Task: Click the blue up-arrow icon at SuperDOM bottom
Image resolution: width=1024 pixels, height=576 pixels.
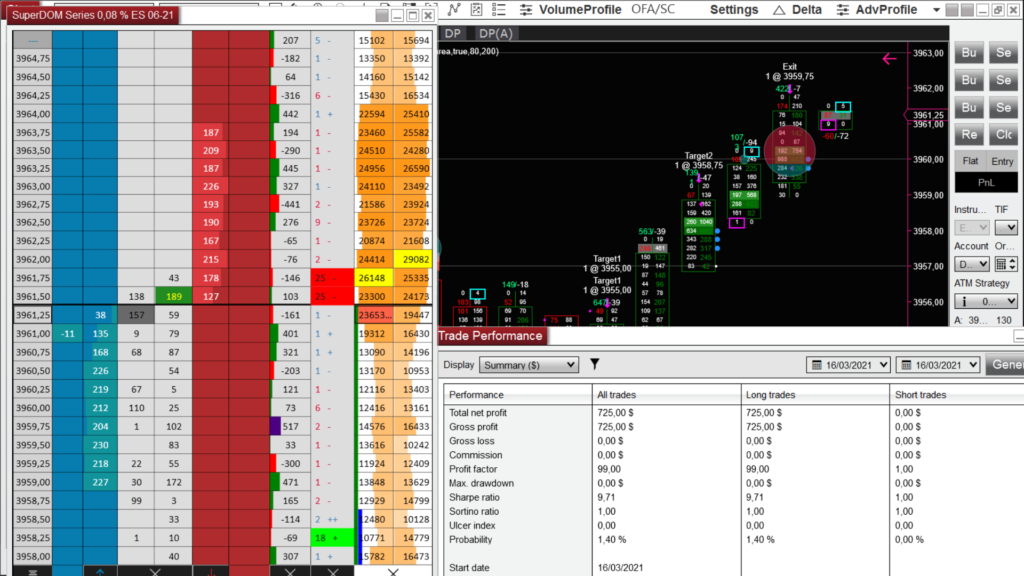Action: click(x=100, y=573)
